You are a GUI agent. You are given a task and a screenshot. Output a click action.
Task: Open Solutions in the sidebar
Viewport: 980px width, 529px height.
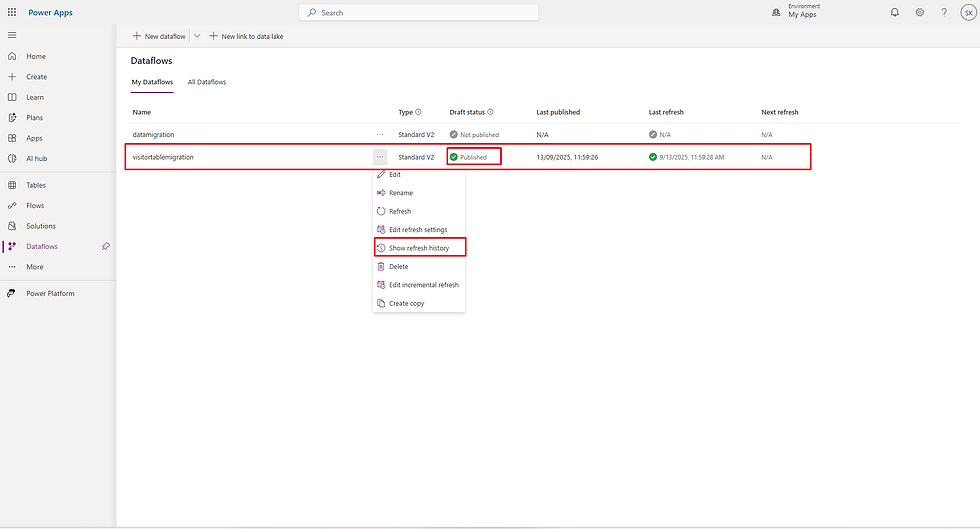click(41, 226)
